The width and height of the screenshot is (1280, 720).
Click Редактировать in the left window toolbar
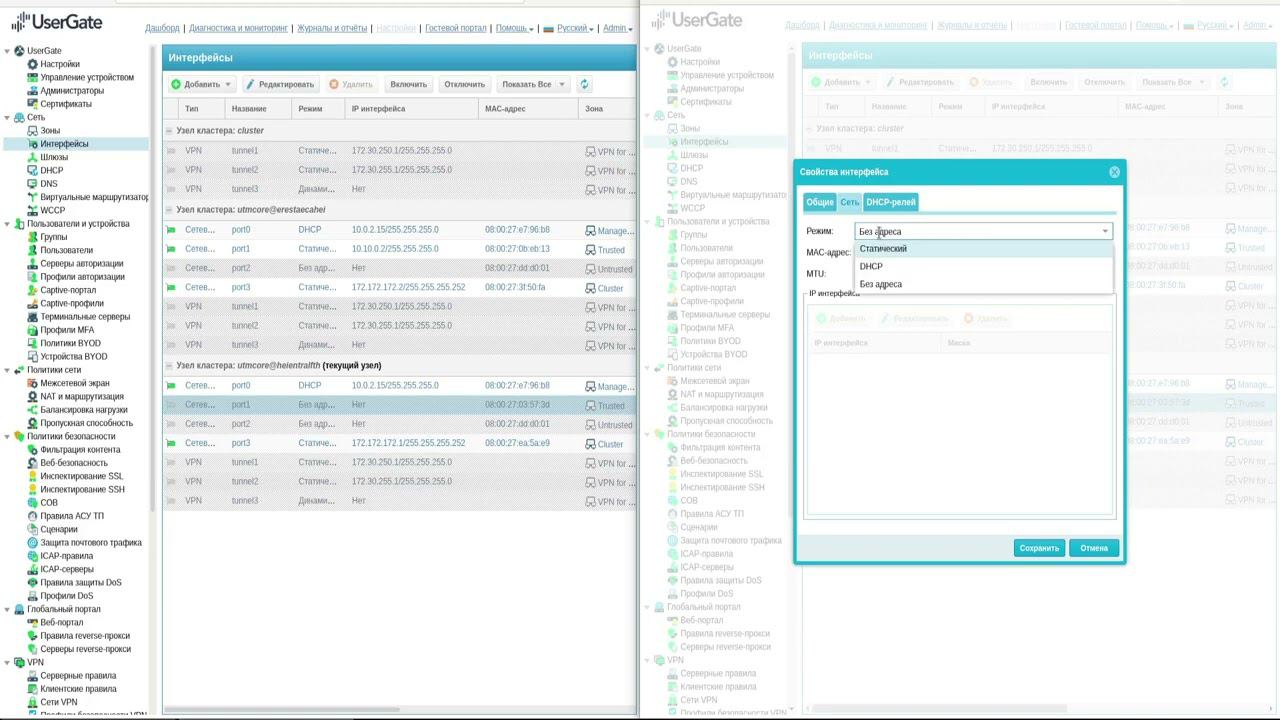[280, 85]
